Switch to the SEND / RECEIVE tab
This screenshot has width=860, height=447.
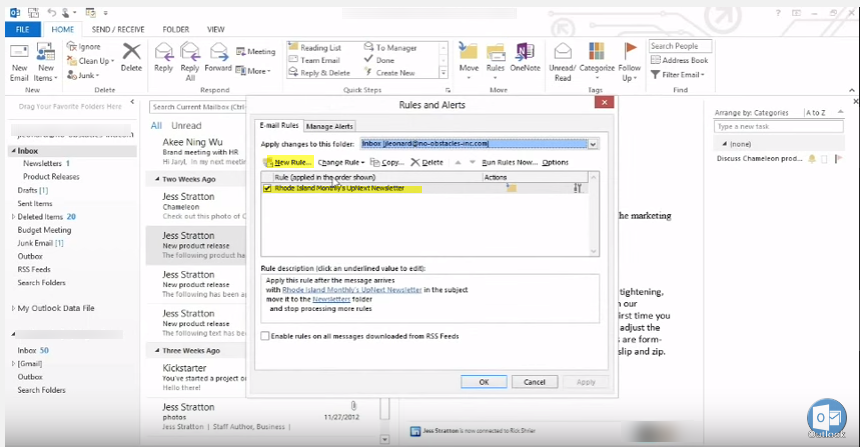(x=118, y=30)
